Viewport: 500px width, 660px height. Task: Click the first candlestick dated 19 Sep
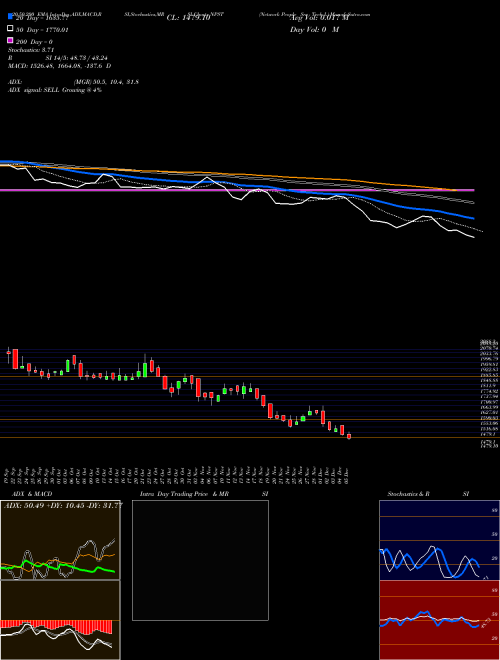click(x=8, y=354)
